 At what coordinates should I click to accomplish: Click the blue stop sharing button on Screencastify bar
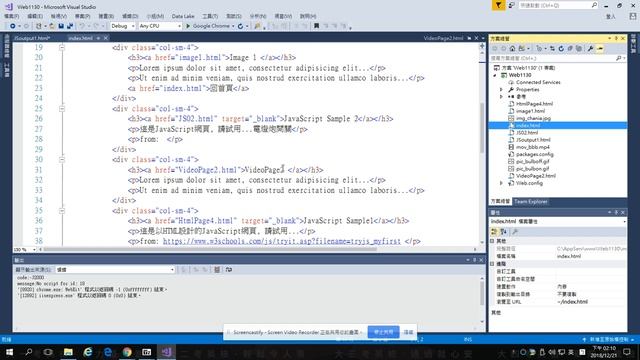(x=383, y=332)
